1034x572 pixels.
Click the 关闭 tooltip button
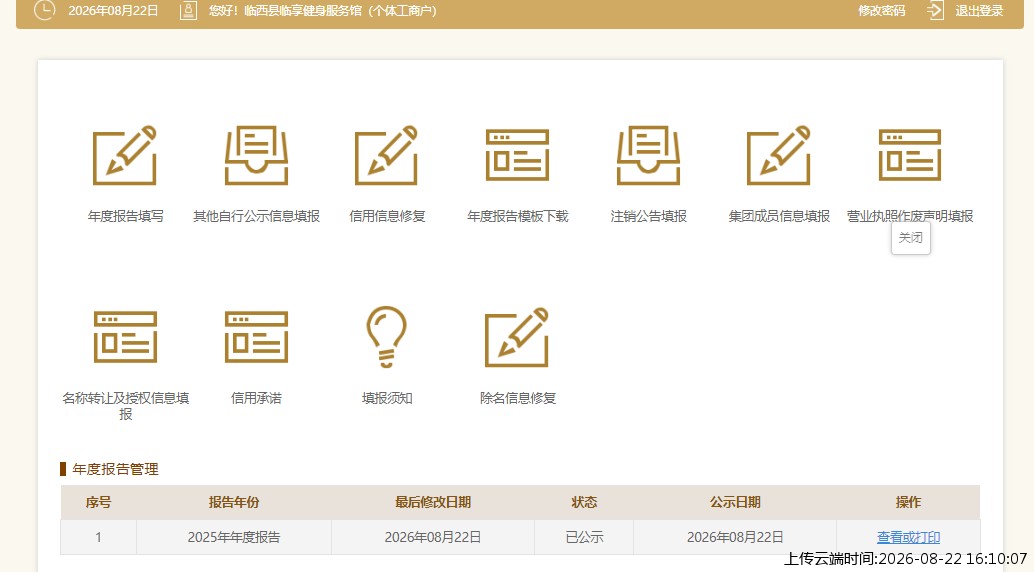[x=911, y=238]
